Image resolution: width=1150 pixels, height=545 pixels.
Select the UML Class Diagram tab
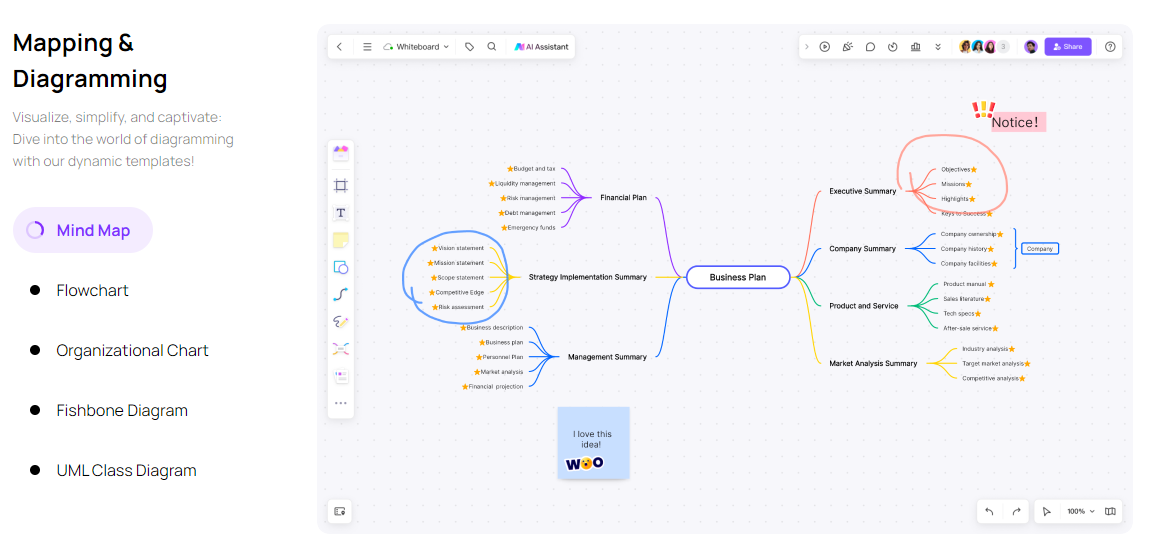click(126, 471)
